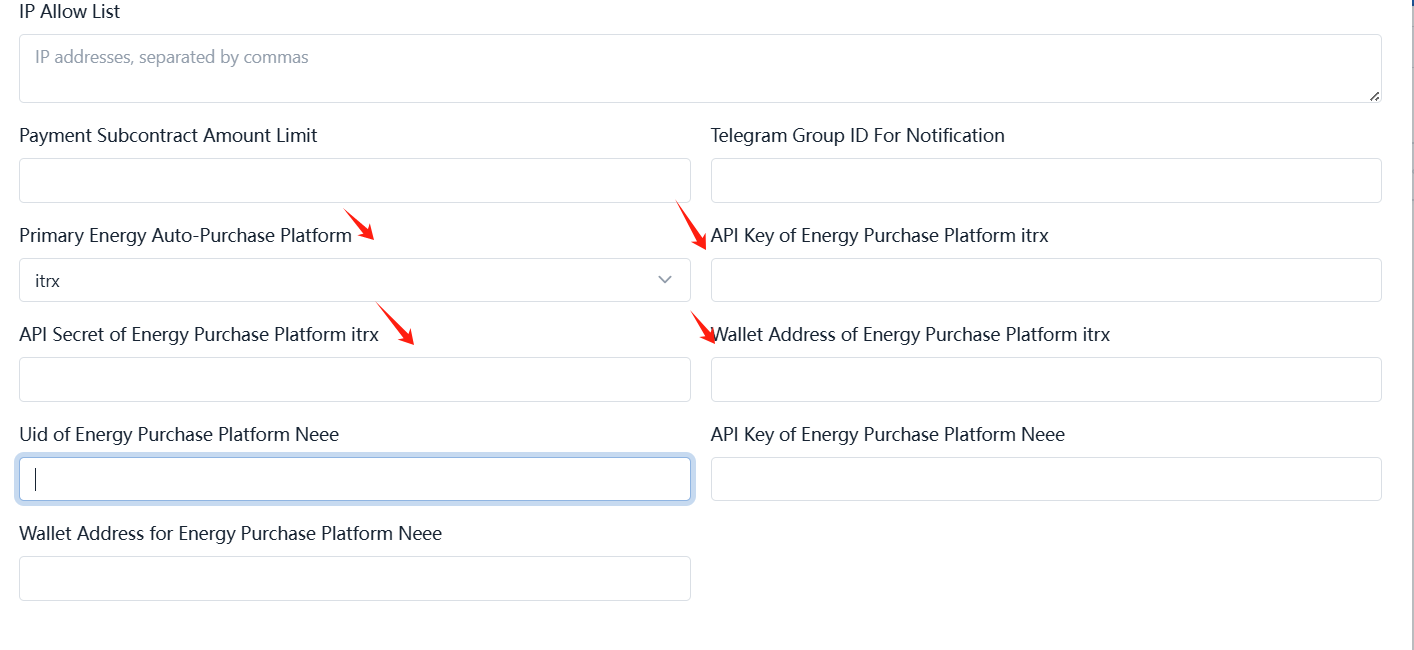Click the 'API Key of Energy Purchase Platform itrx' label
This screenshot has width=1414, height=650.
[x=880, y=235]
